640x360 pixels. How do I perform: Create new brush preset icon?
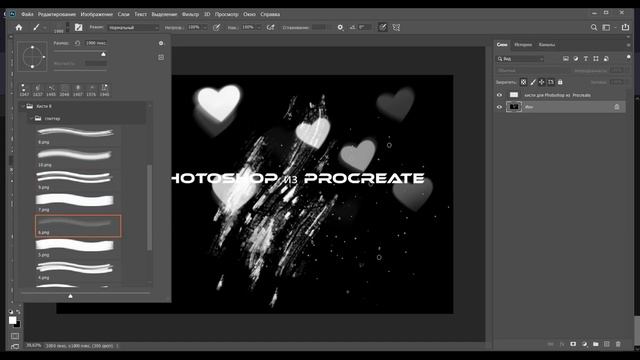161,58
